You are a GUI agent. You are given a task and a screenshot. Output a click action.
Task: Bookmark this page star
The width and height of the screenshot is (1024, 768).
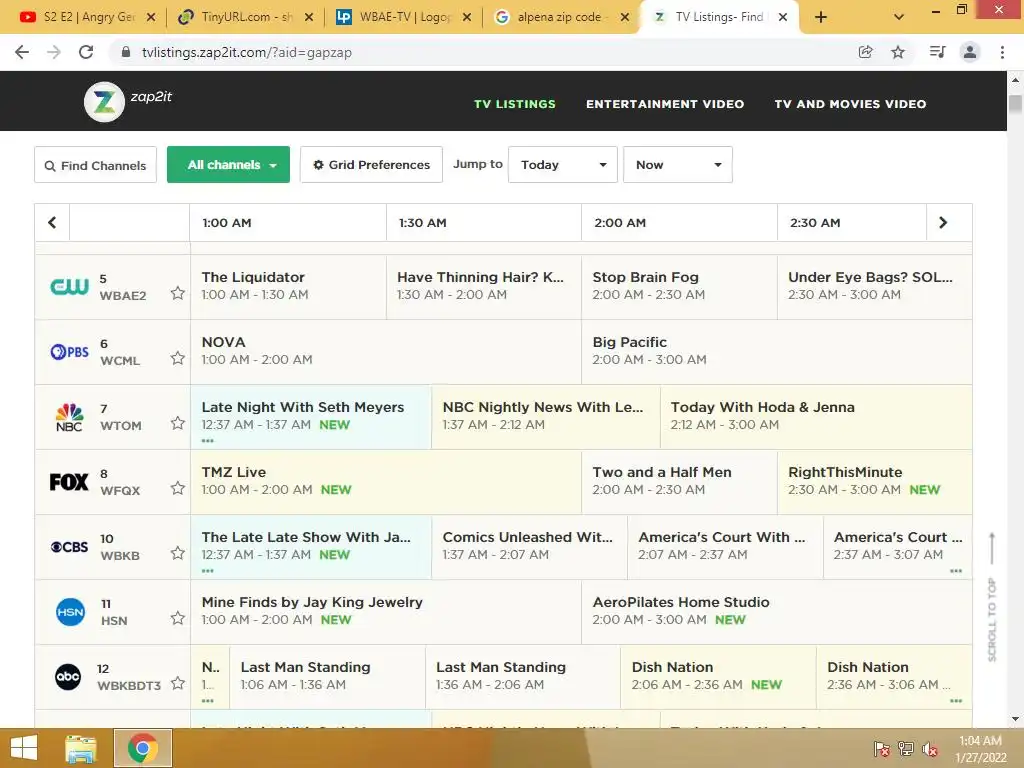pos(898,52)
